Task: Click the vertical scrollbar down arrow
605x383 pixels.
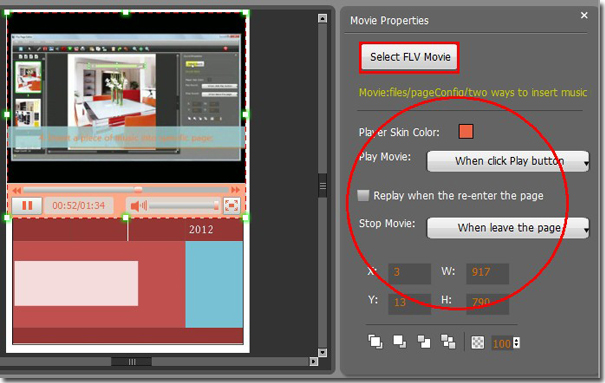Action: pos(323,353)
